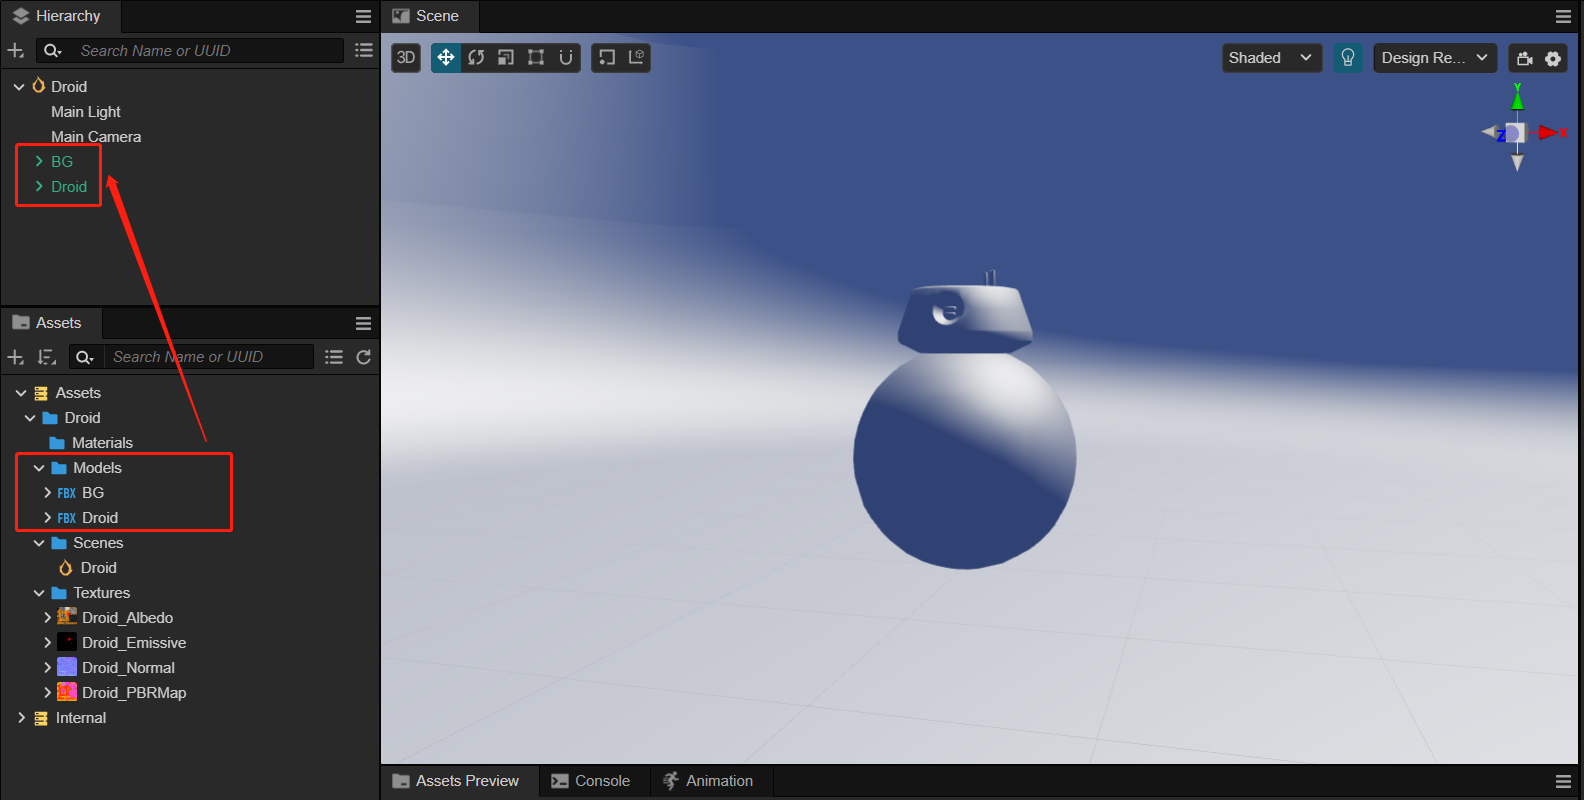Viewport: 1584px width, 800px height.
Task: Open the Animation tab
Action: [x=708, y=781]
